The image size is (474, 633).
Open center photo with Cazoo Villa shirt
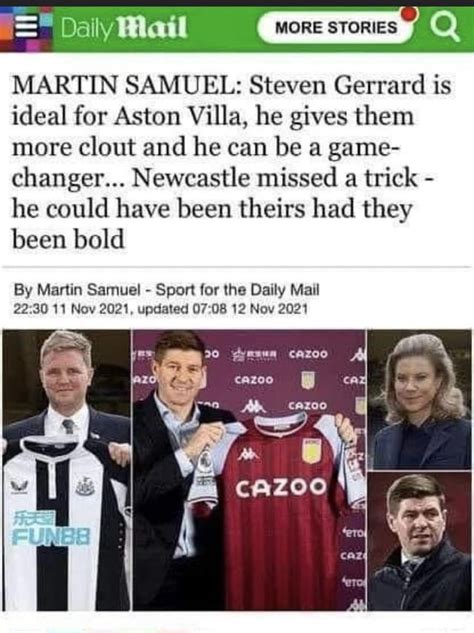click(x=249, y=470)
